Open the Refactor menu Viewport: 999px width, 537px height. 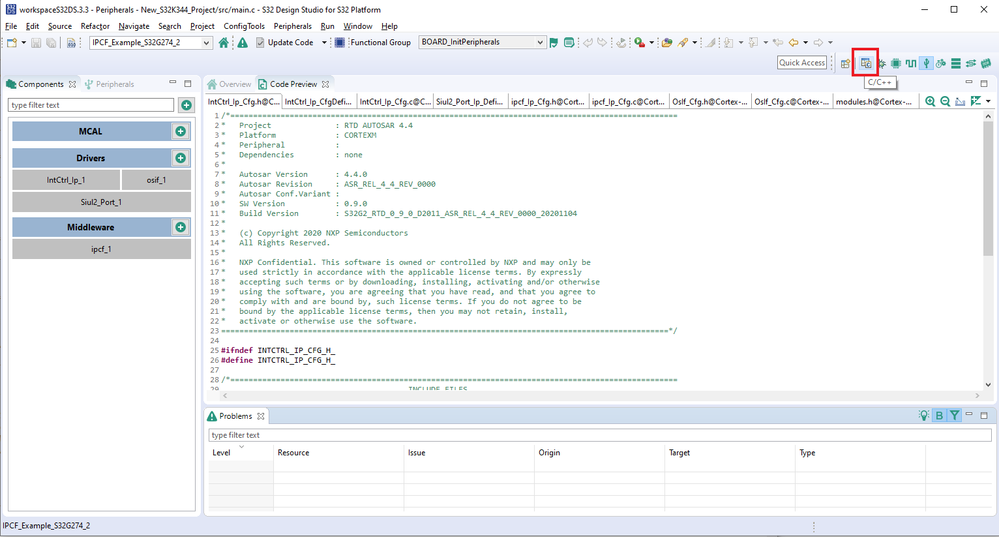[x=95, y=26]
